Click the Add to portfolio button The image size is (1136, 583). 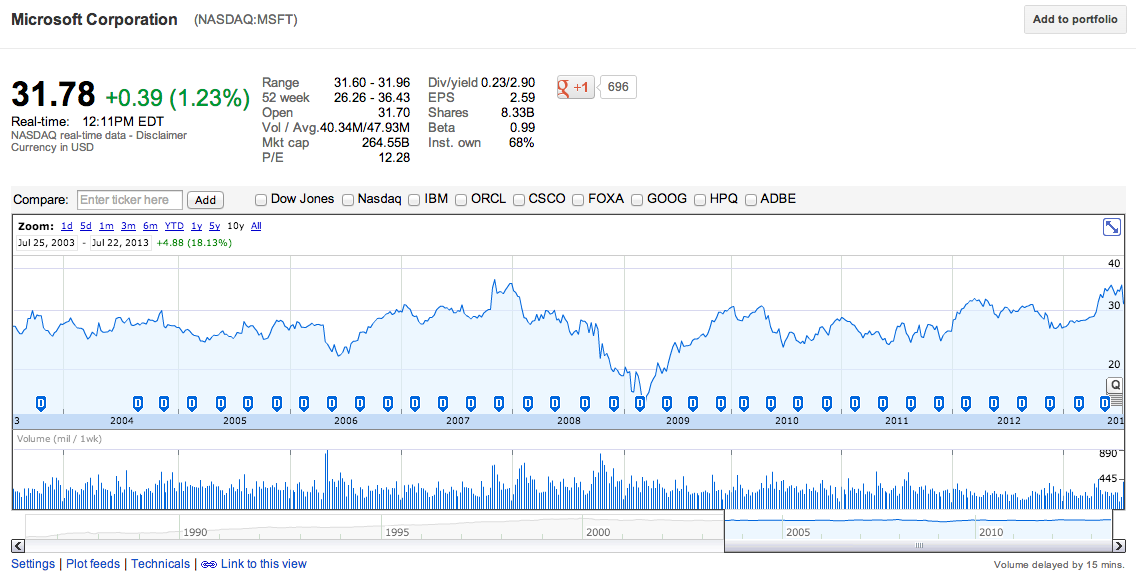[x=1075, y=20]
